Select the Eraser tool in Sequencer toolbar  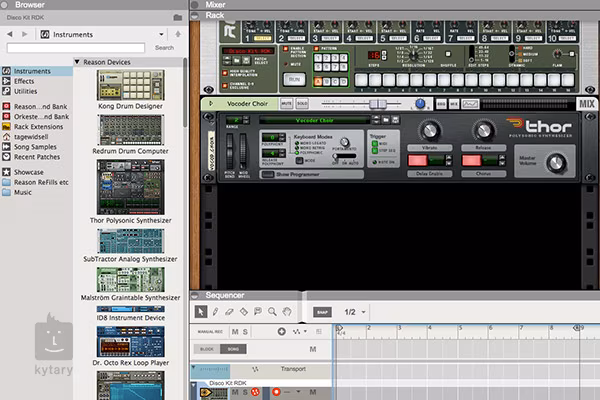(229, 312)
